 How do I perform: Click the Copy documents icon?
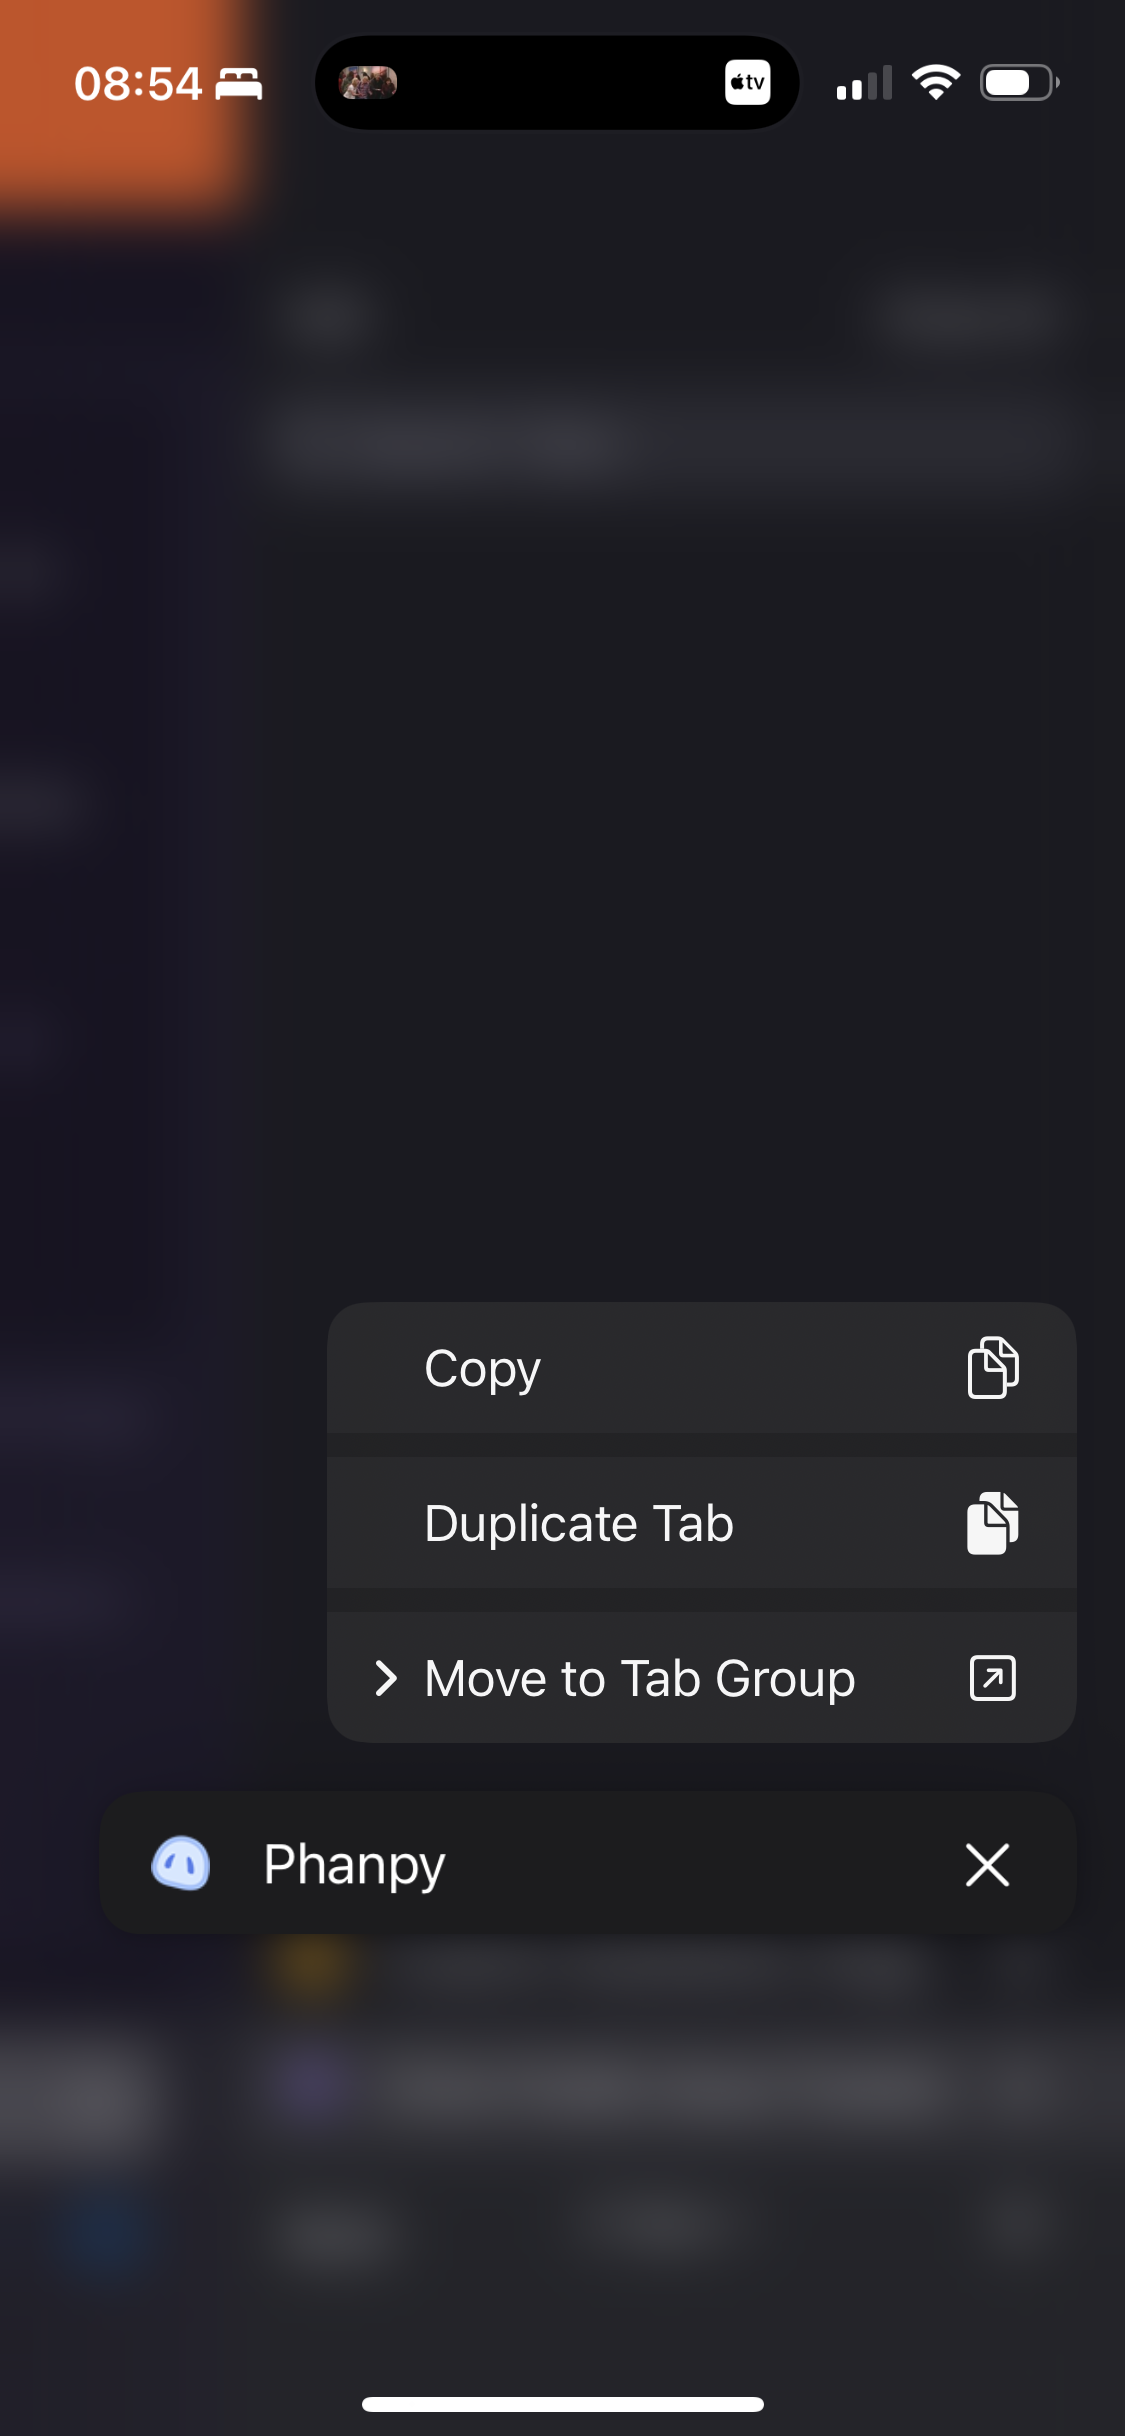click(x=992, y=1367)
